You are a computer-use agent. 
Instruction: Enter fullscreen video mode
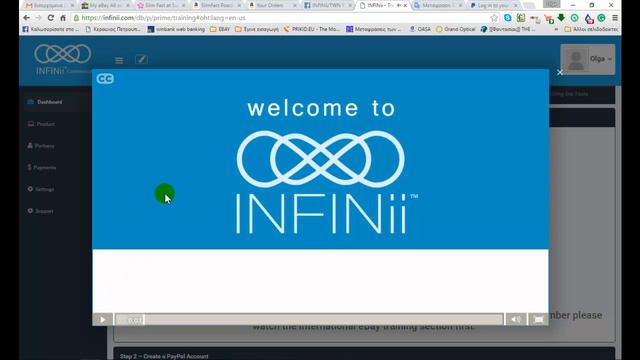pos(538,320)
